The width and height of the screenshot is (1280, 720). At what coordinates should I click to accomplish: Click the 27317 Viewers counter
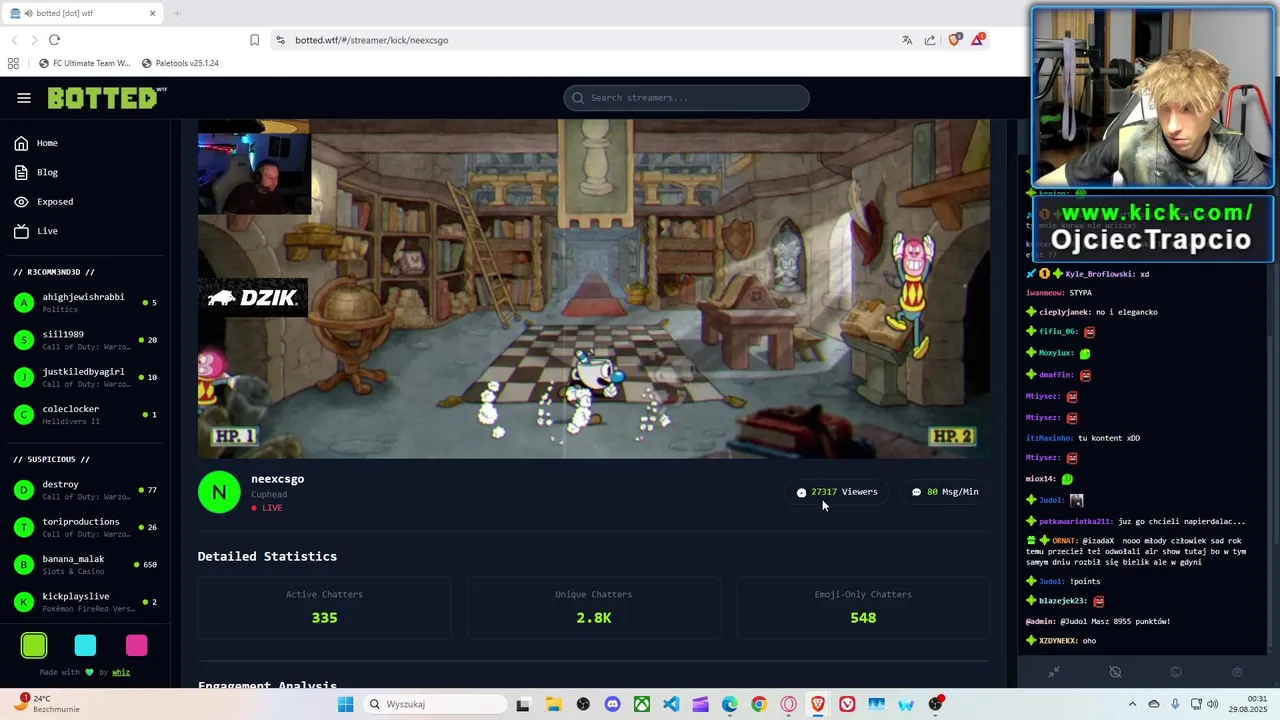pyautogui.click(x=837, y=492)
